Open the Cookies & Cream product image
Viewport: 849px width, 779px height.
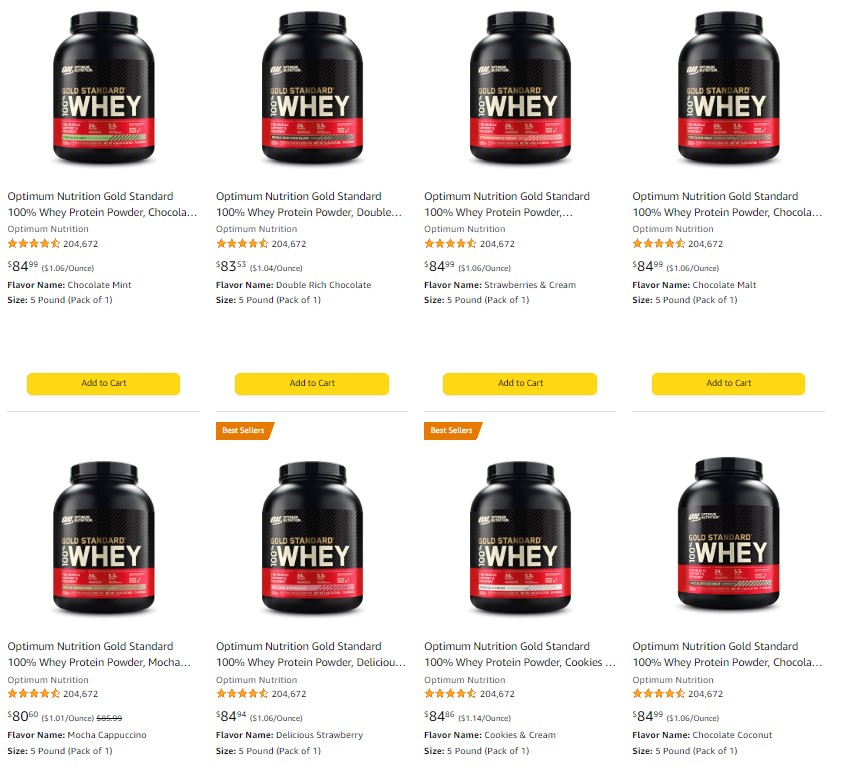click(x=520, y=538)
